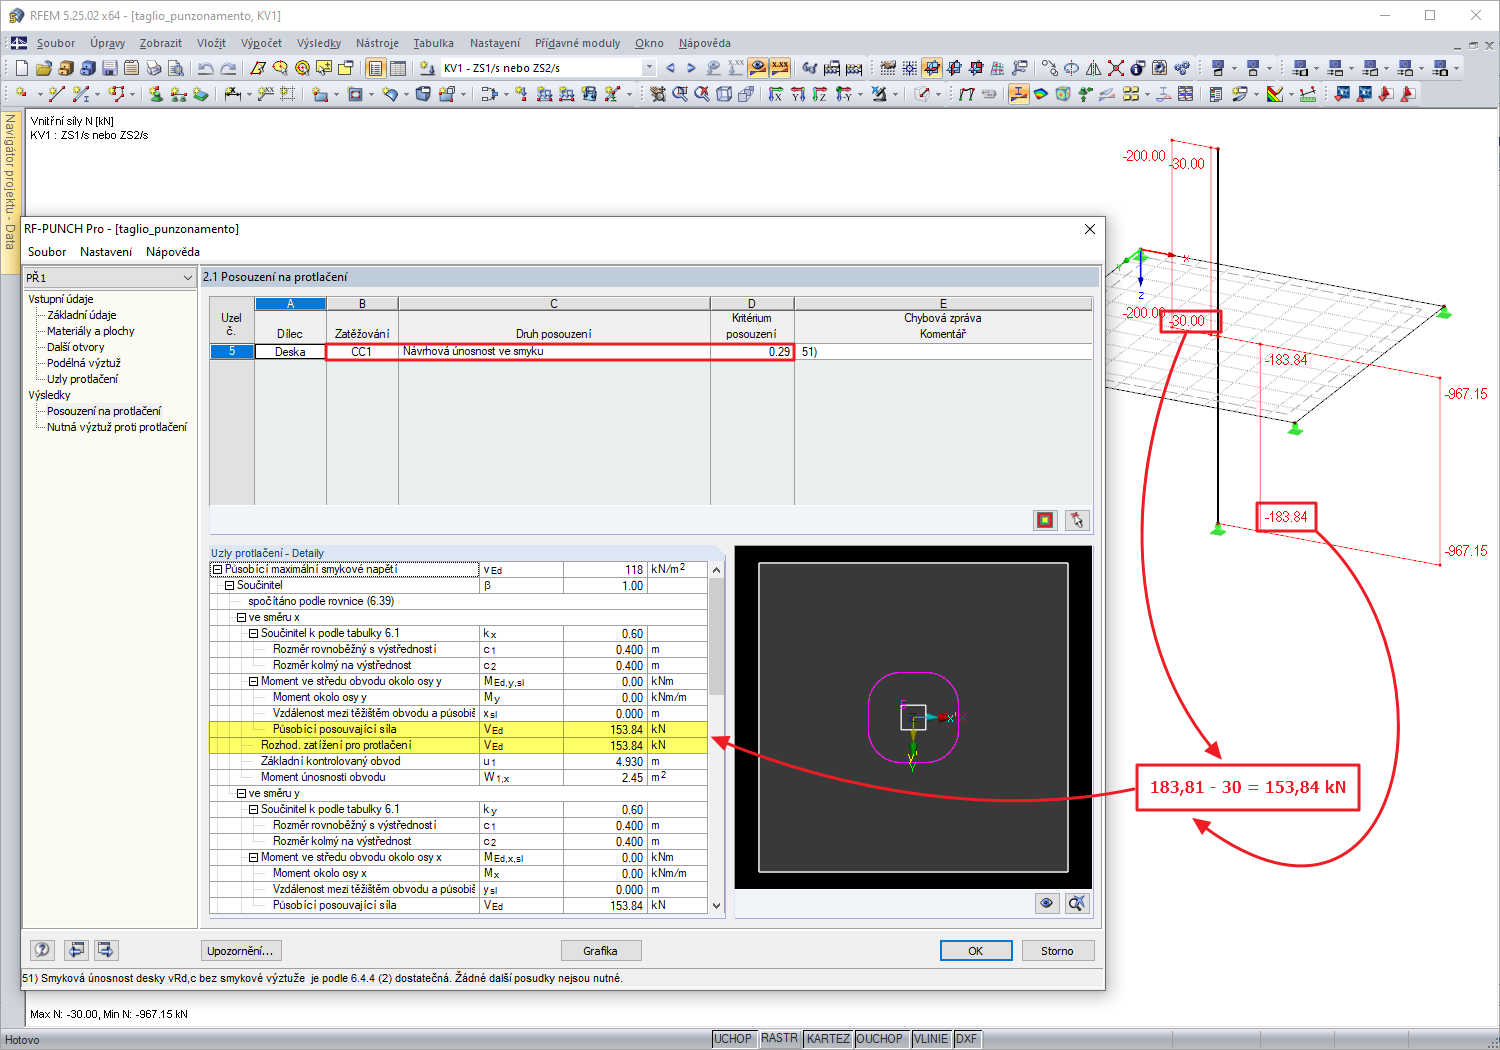This screenshot has width=1500, height=1050.
Task: Cancel the dialog with Storno
Action: tap(1057, 951)
